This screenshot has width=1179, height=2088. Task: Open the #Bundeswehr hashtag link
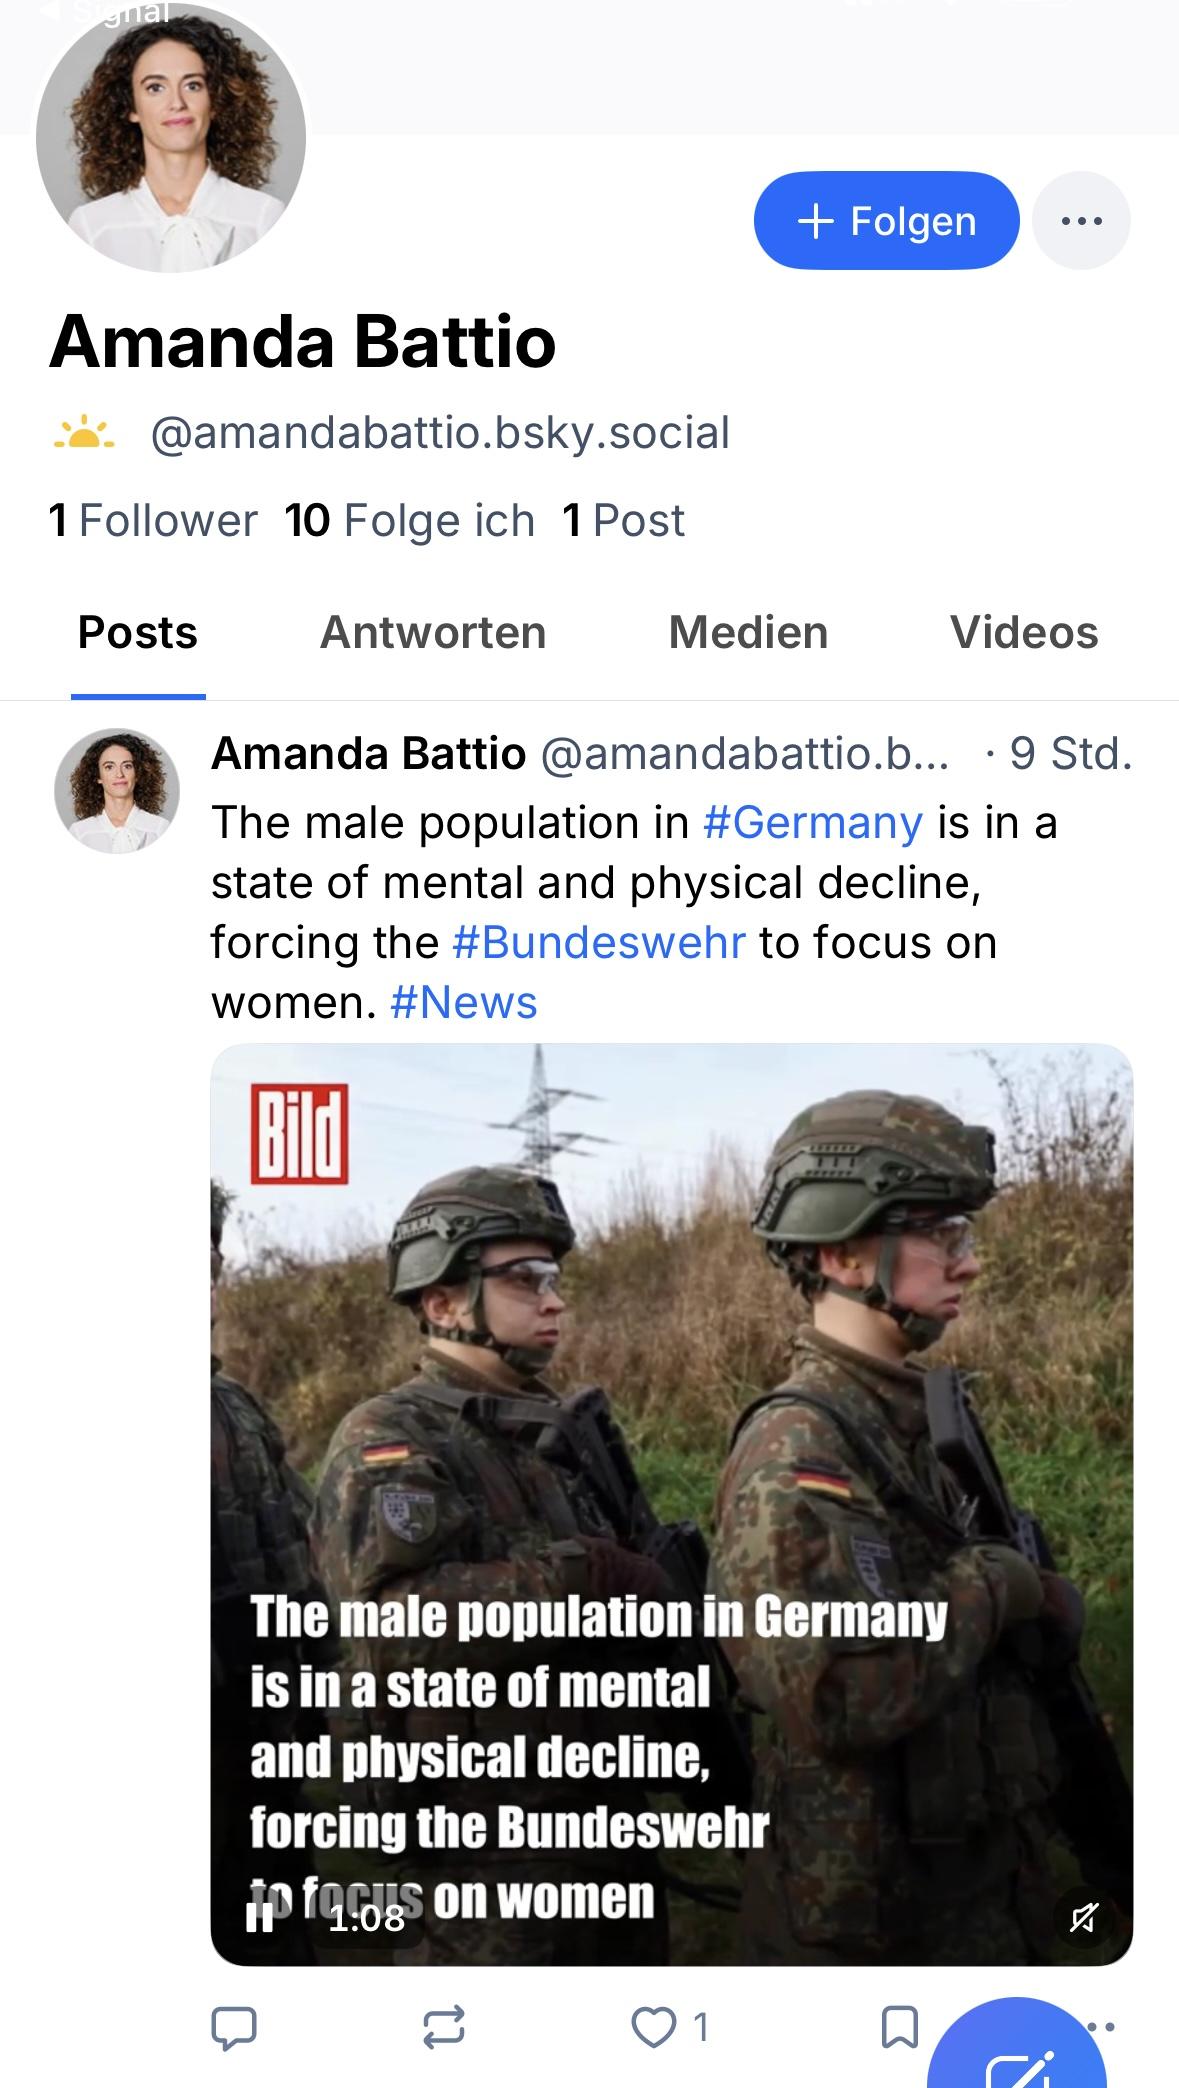click(x=599, y=943)
